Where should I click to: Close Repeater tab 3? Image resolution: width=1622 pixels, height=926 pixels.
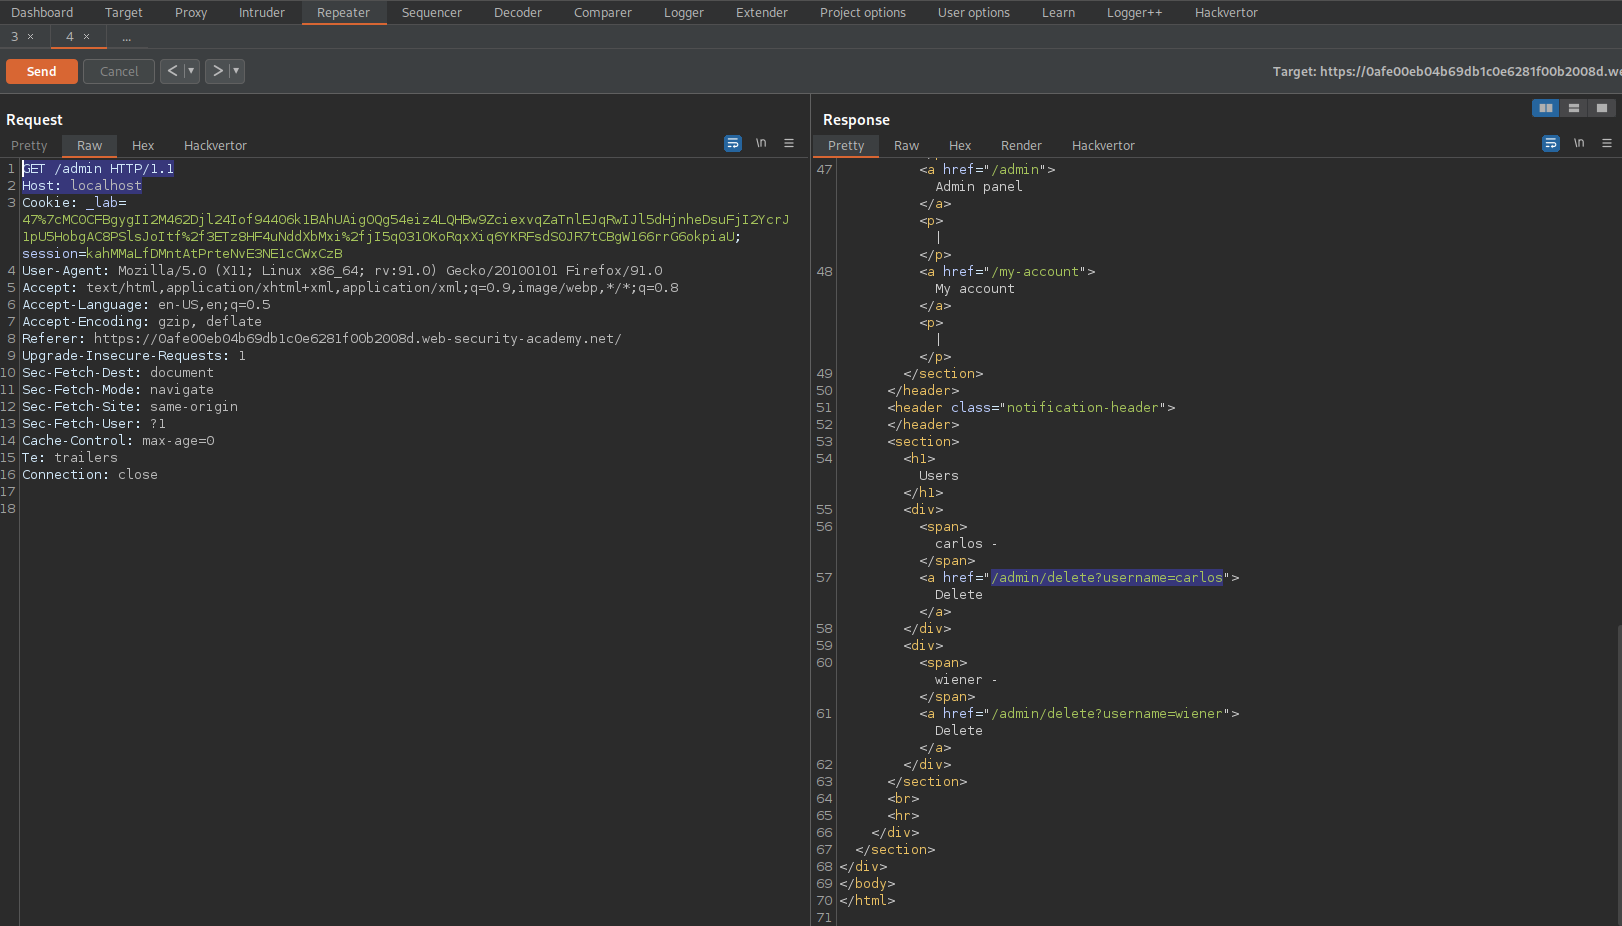pyautogui.click(x=31, y=37)
